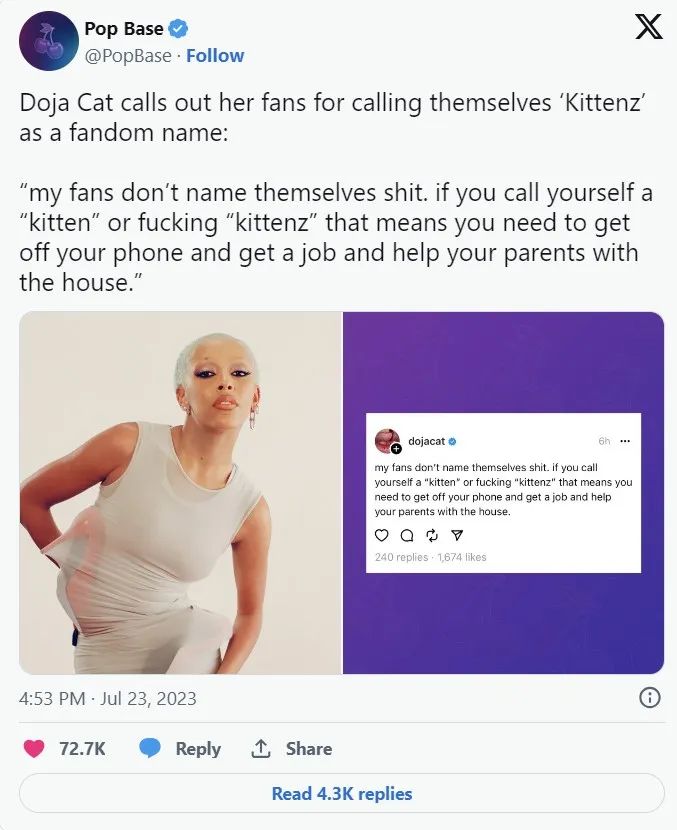Open the @PopBase handle
Viewport: 677px width, 830px height.
pyautogui.click(x=128, y=56)
